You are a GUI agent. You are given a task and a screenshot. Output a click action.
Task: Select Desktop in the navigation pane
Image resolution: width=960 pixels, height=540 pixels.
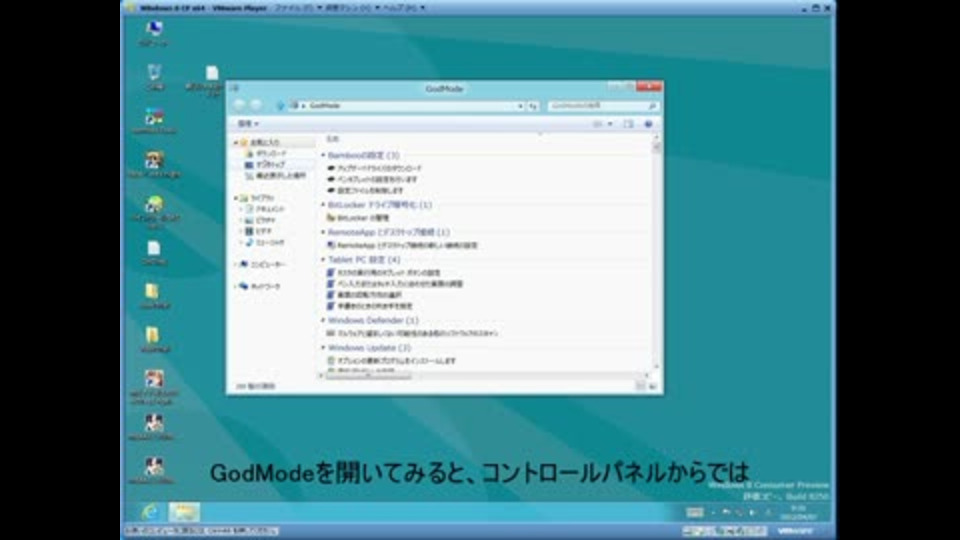pyautogui.click(x=265, y=164)
